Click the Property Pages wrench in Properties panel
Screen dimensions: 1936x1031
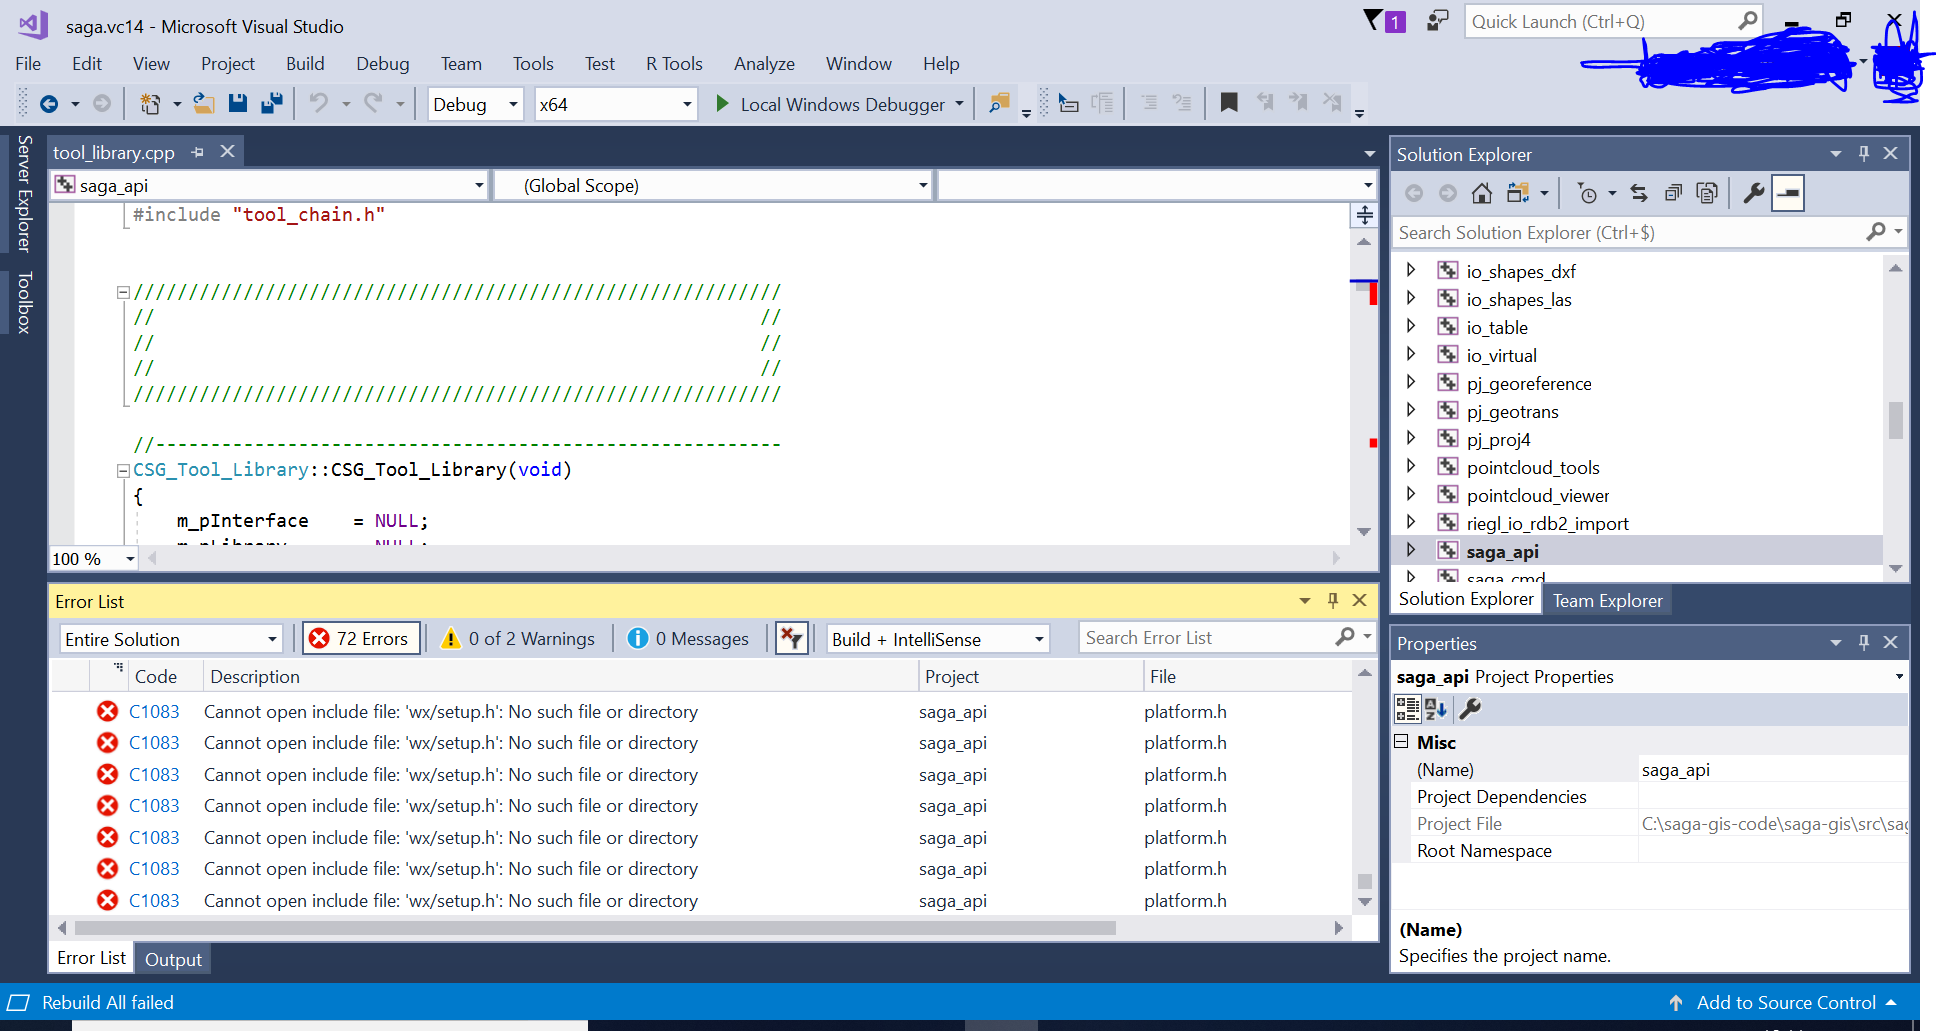click(x=1470, y=709)
